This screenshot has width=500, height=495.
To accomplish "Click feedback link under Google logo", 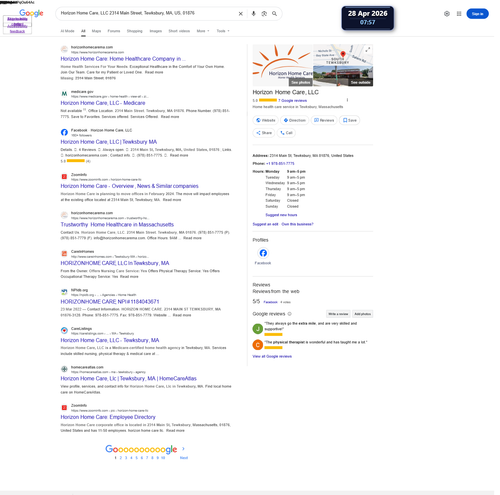I will [x=17, y=31].
